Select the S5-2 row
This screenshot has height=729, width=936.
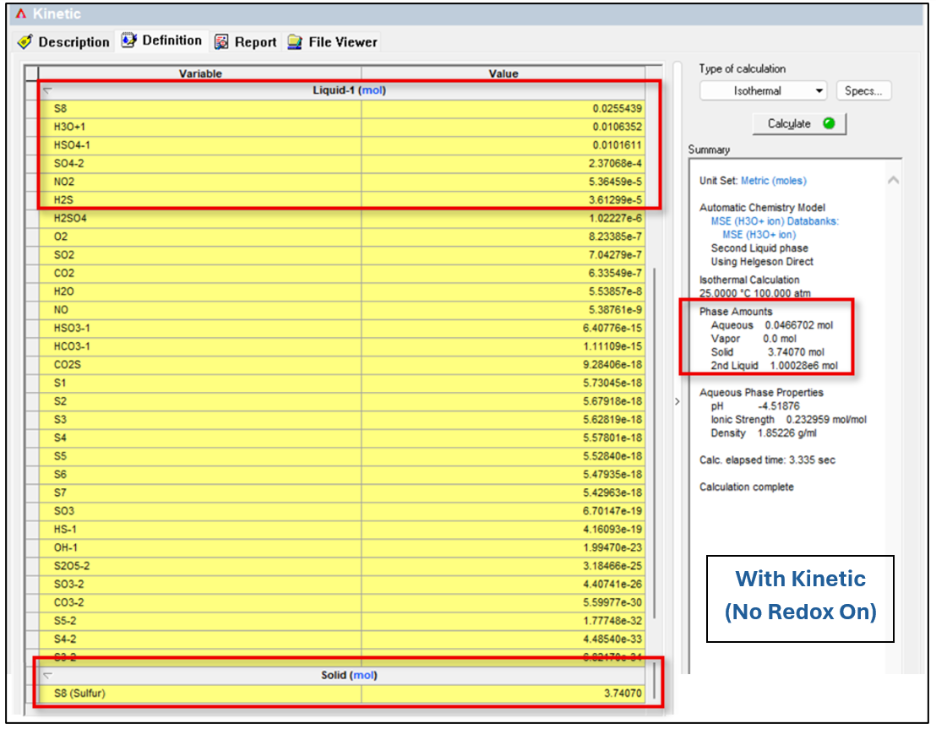[341, 622]
